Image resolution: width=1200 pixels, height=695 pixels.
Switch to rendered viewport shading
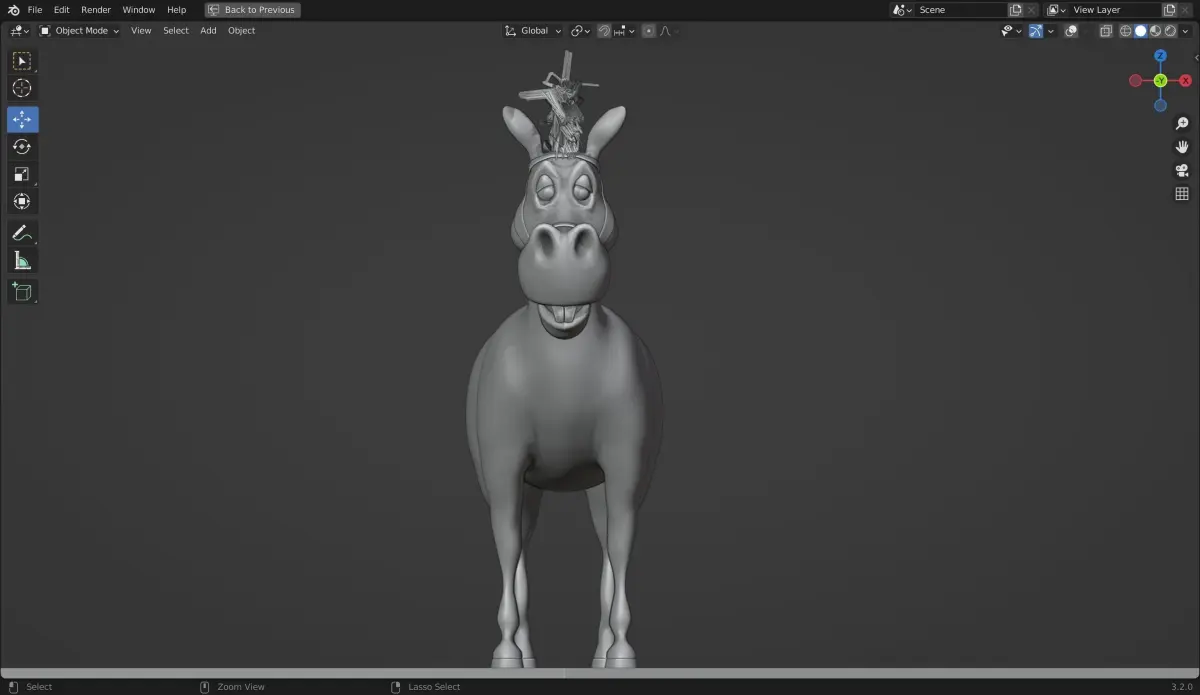pos(1170,31)
